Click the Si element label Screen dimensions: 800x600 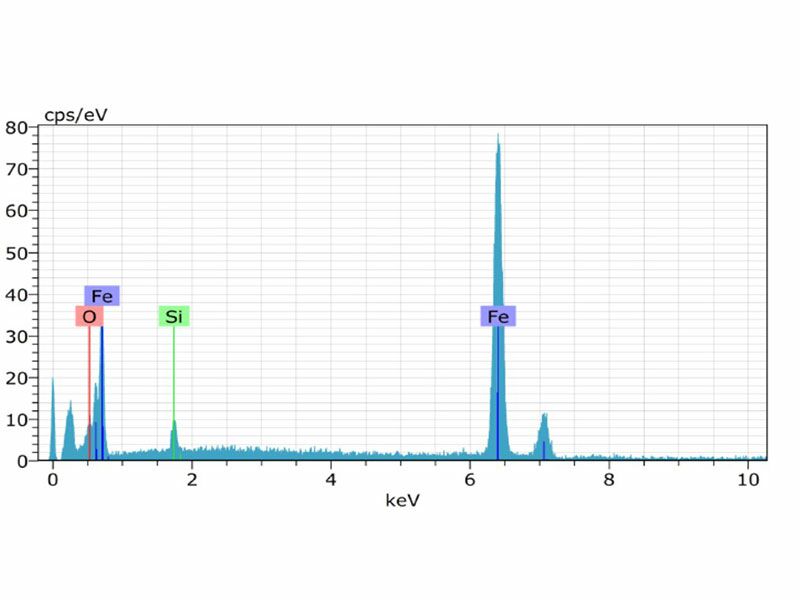point(173,317)
